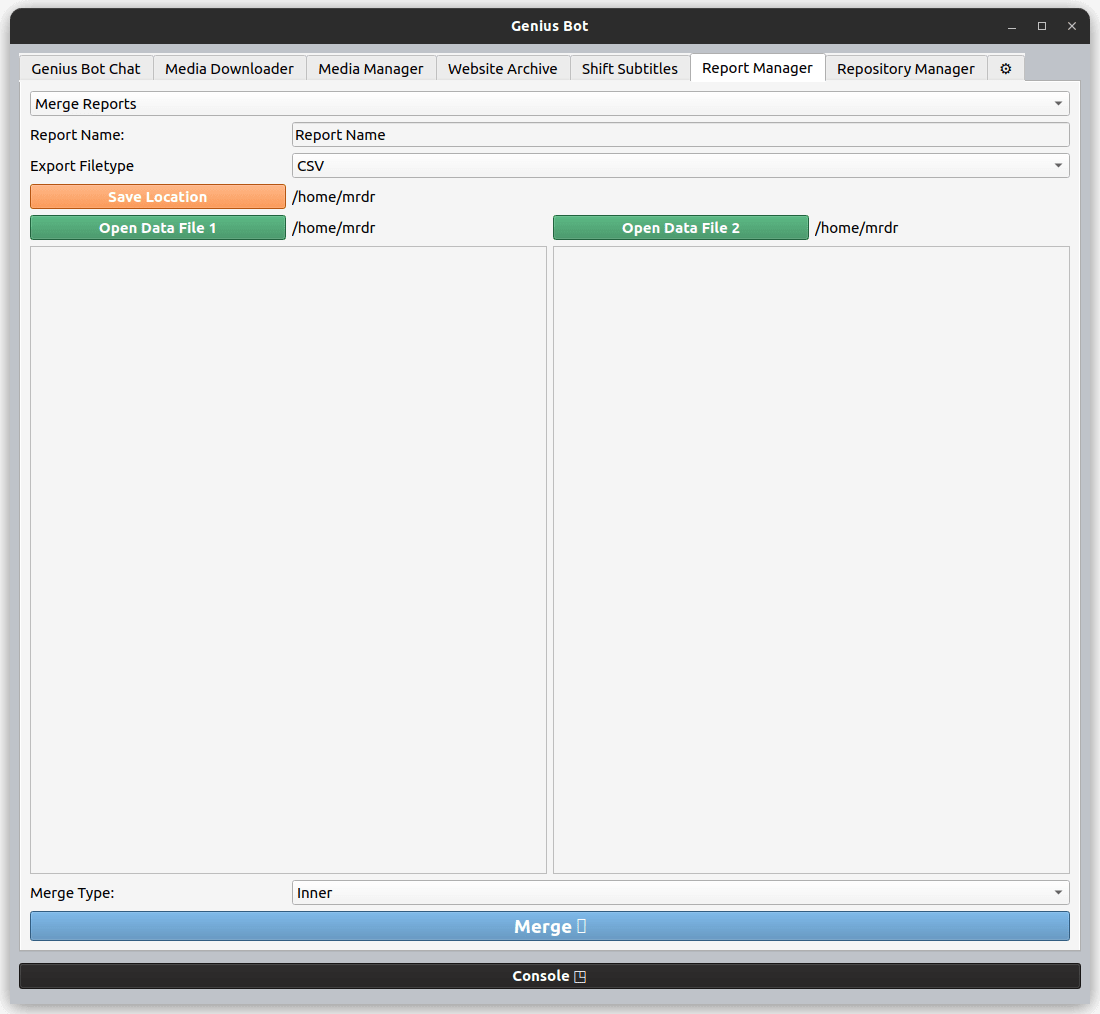This screenshot has width=1100, height=1014.
Task: Minimize the Genius Bot window
Action: [x=1012, y=27]
